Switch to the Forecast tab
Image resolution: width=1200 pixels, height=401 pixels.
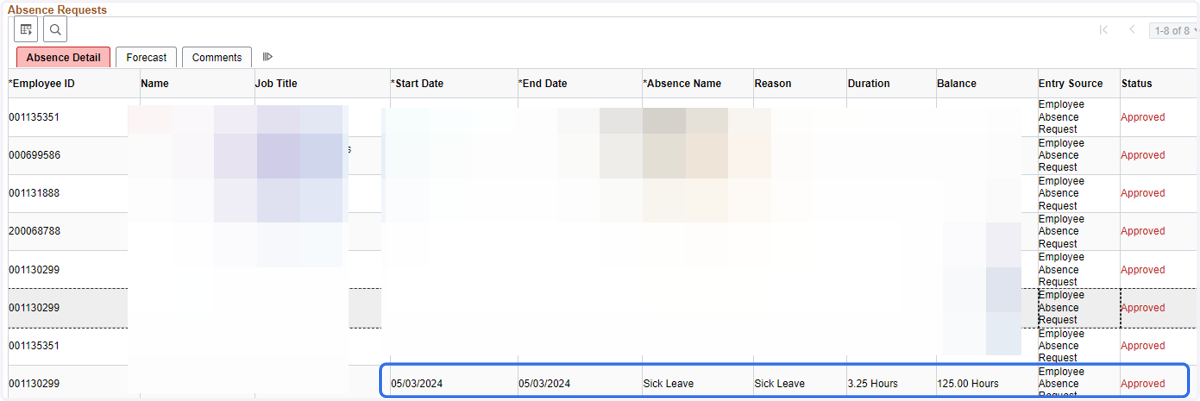pyautogui.click(x=146, y=57)
